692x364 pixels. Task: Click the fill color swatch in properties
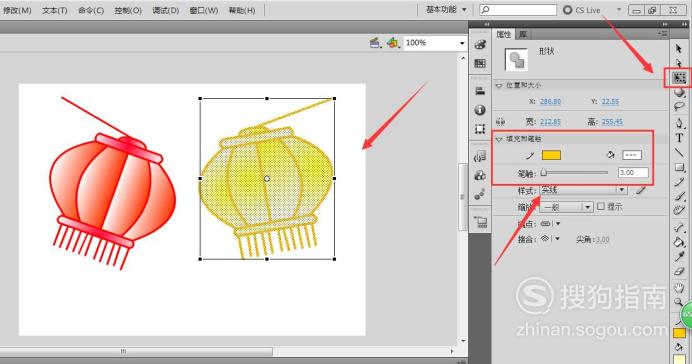click(632, 155)
